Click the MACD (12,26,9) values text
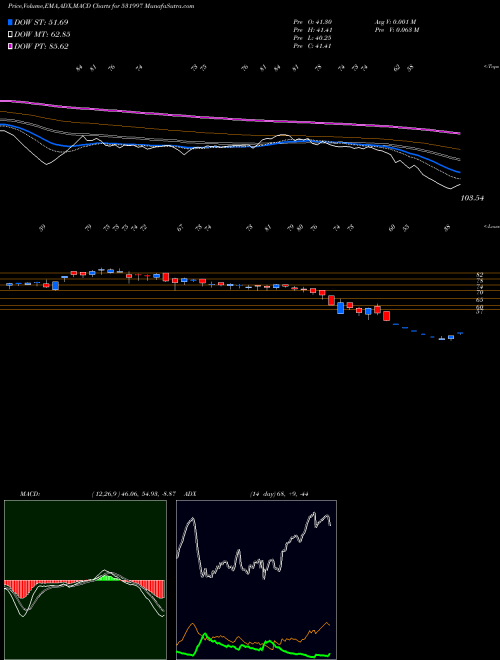 click(136, 494)
